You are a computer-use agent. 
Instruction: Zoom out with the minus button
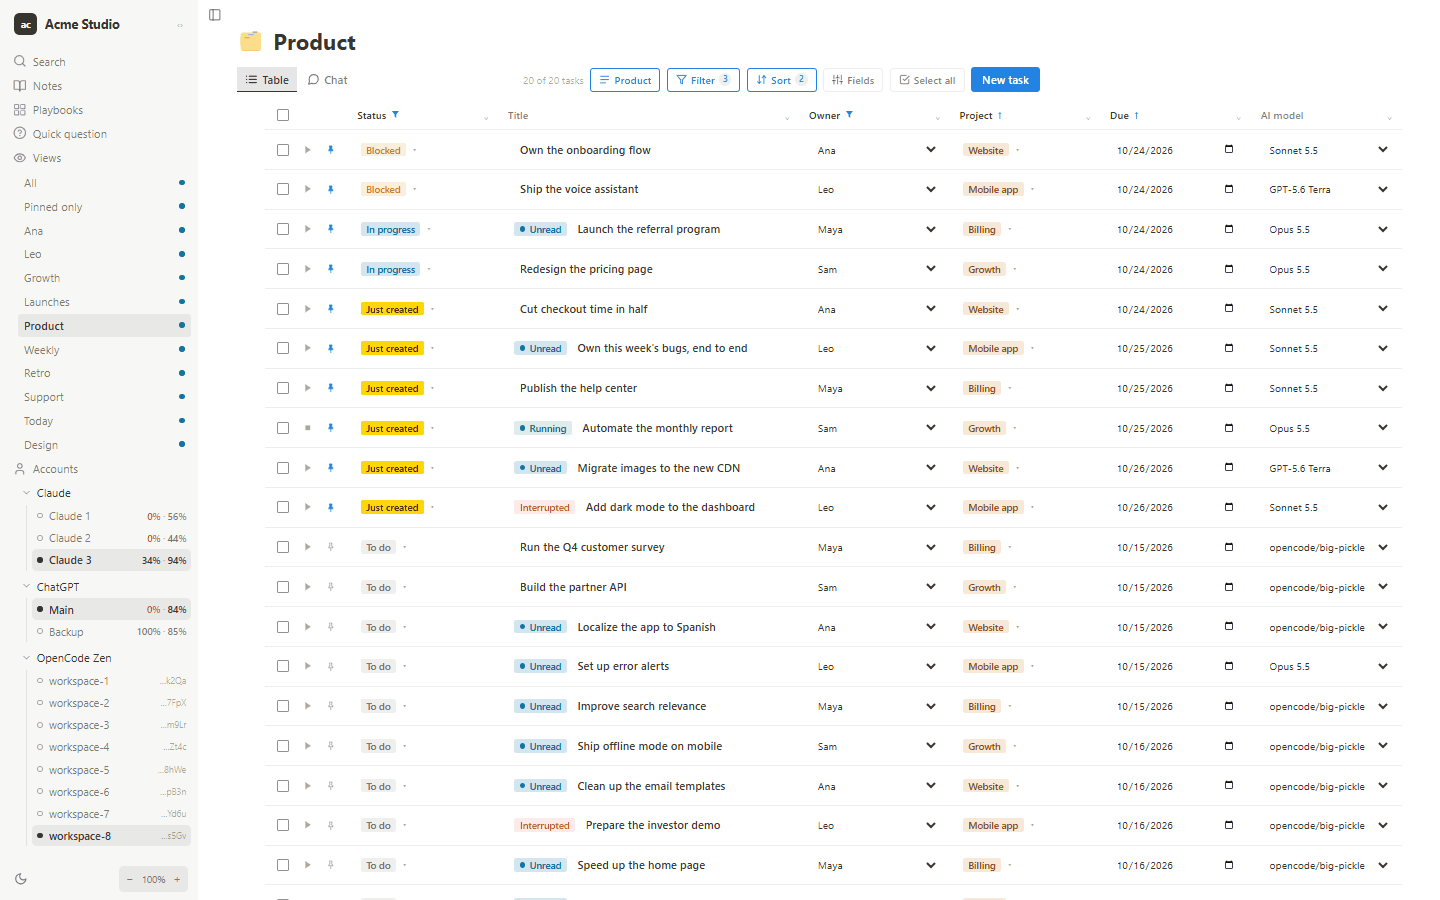[129, 879]
